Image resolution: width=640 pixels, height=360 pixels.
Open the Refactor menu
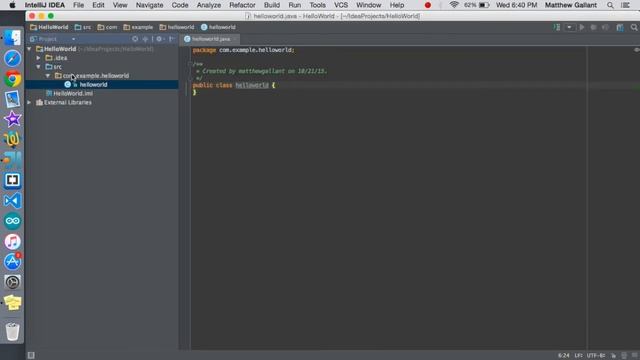click(x=242, y=5)
